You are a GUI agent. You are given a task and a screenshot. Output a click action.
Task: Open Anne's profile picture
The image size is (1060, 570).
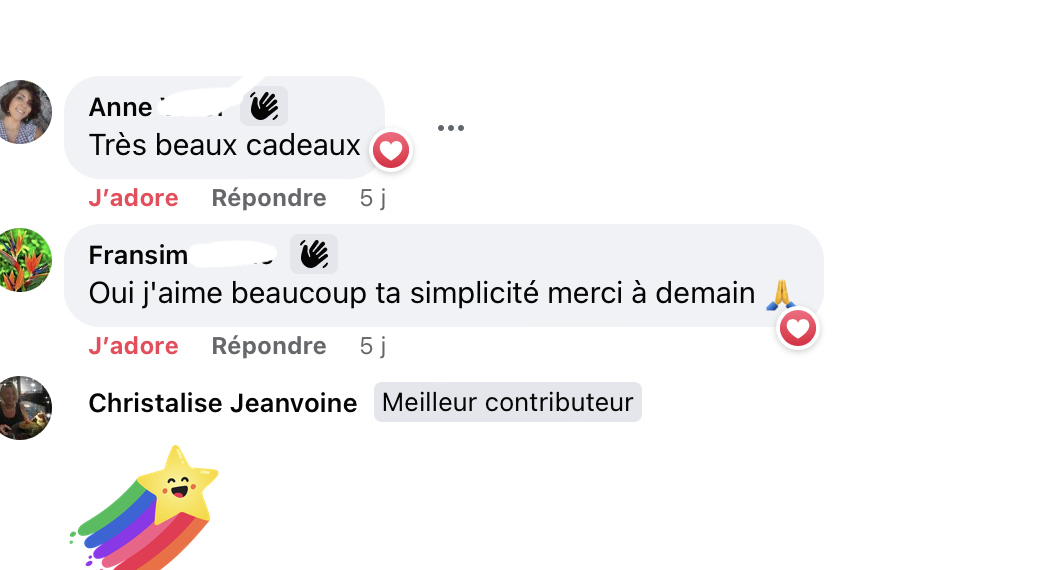(22, 112)
